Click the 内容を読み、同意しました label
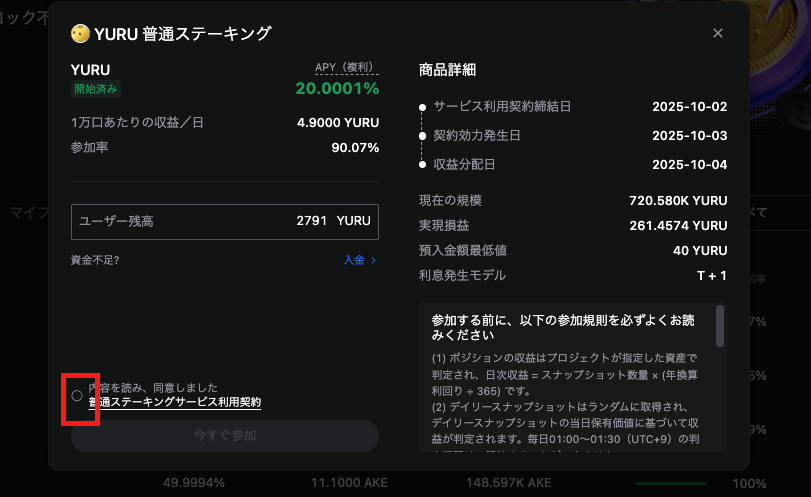Image resolution: width=811 pixels, height=497 pixels. point(153,387)
